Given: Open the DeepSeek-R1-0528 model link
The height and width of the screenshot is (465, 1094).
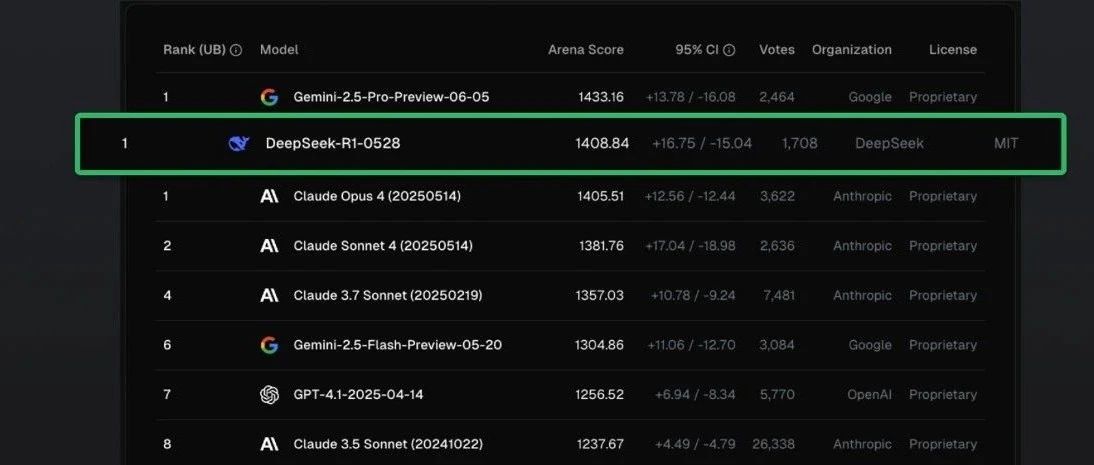Looking at the screenshot, I should [x=333, y=144].
